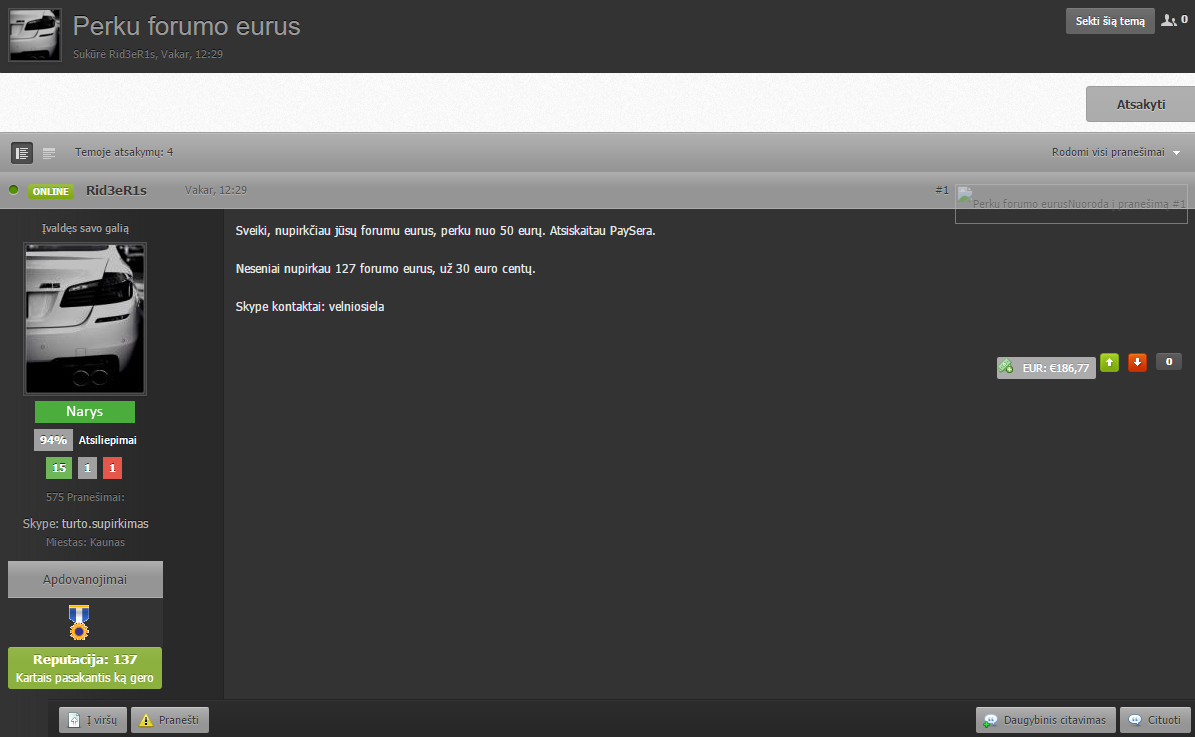
Task: Click the EUR €186,77 money button
Action: 1046,367
